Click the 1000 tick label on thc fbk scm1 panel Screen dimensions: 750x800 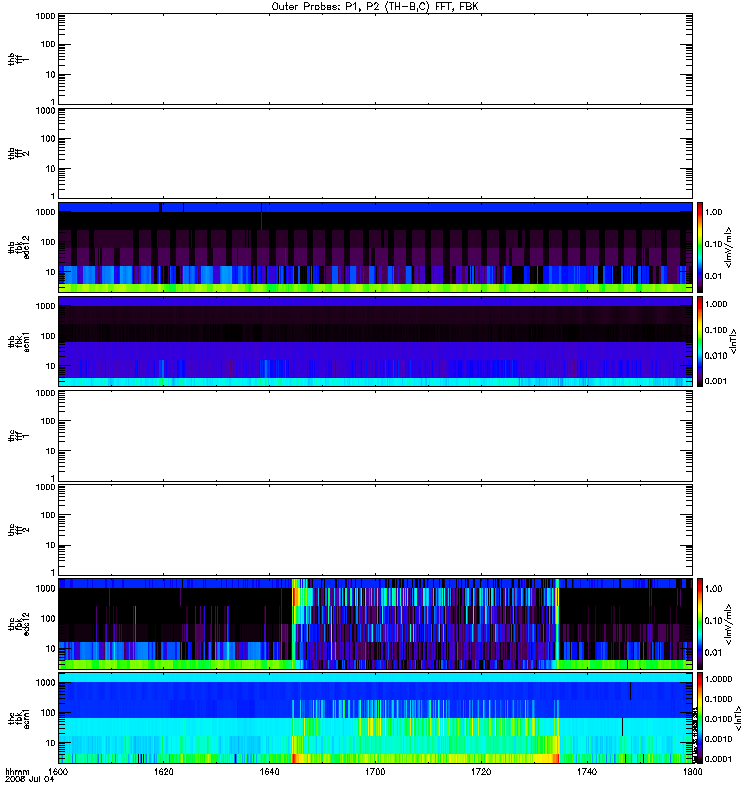tap(45, 683)
